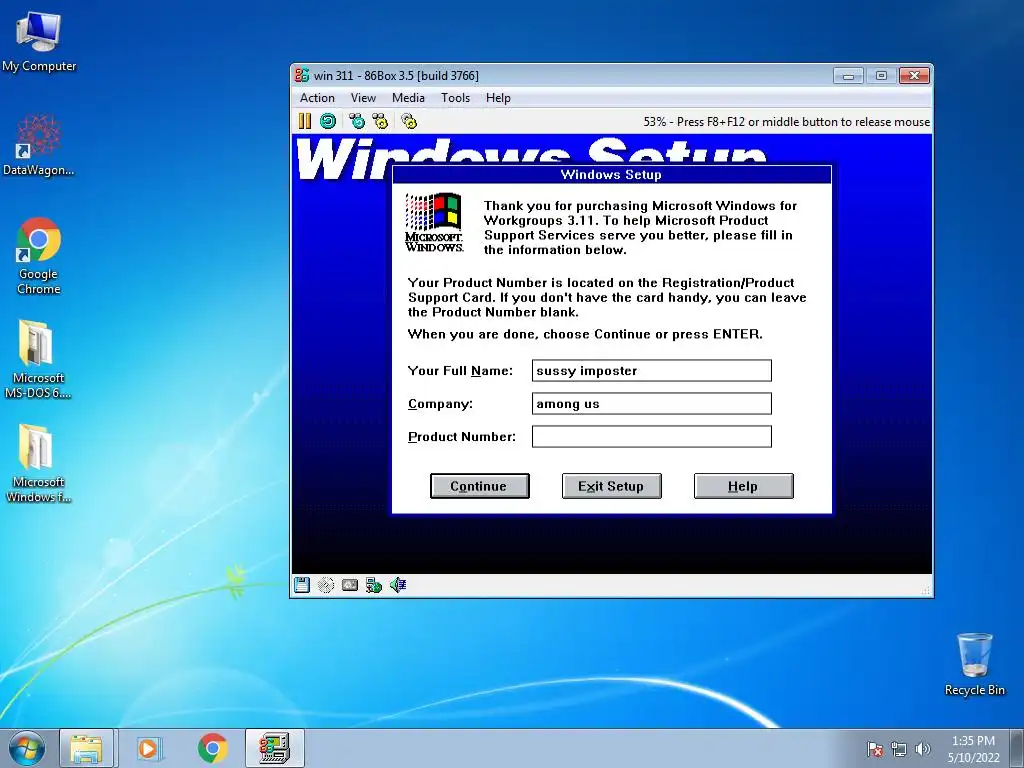Open the Action menu
This screenshot has width=1024, height=768.
click(317, 98)
